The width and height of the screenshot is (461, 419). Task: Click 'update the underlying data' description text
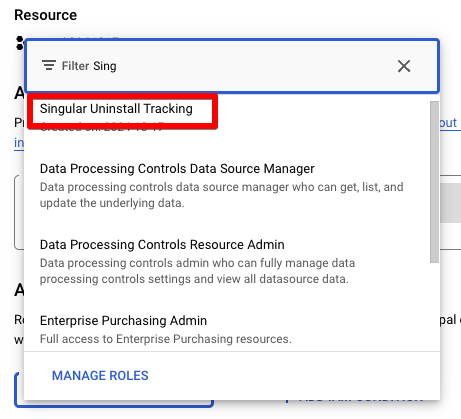tap(112, 203)
